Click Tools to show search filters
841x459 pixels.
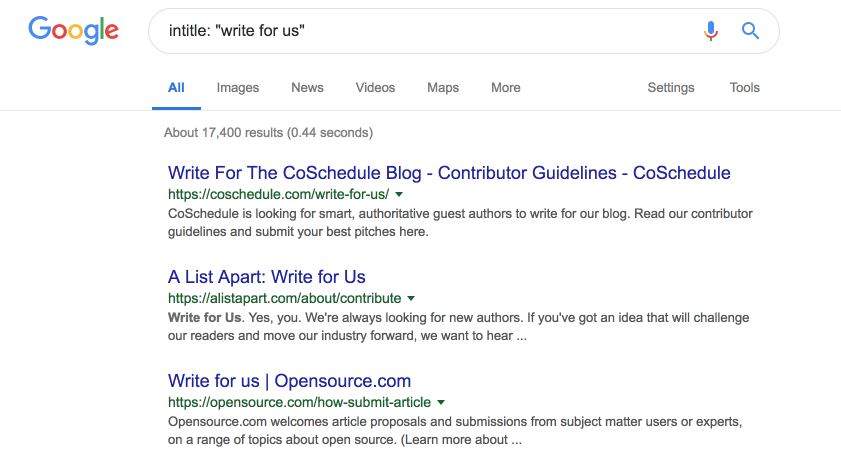pos(745,88)
